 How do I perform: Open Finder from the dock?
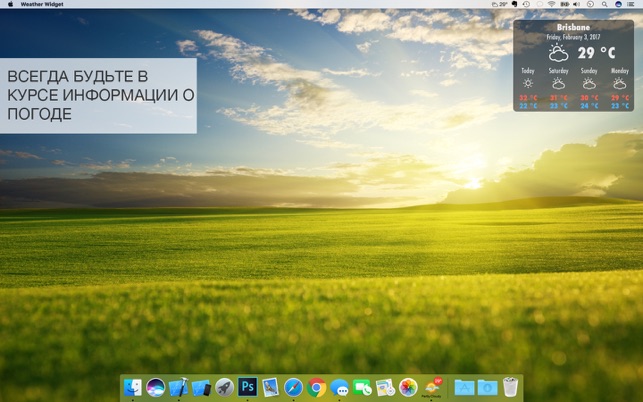pyautogui.click(x=132, y=387)
